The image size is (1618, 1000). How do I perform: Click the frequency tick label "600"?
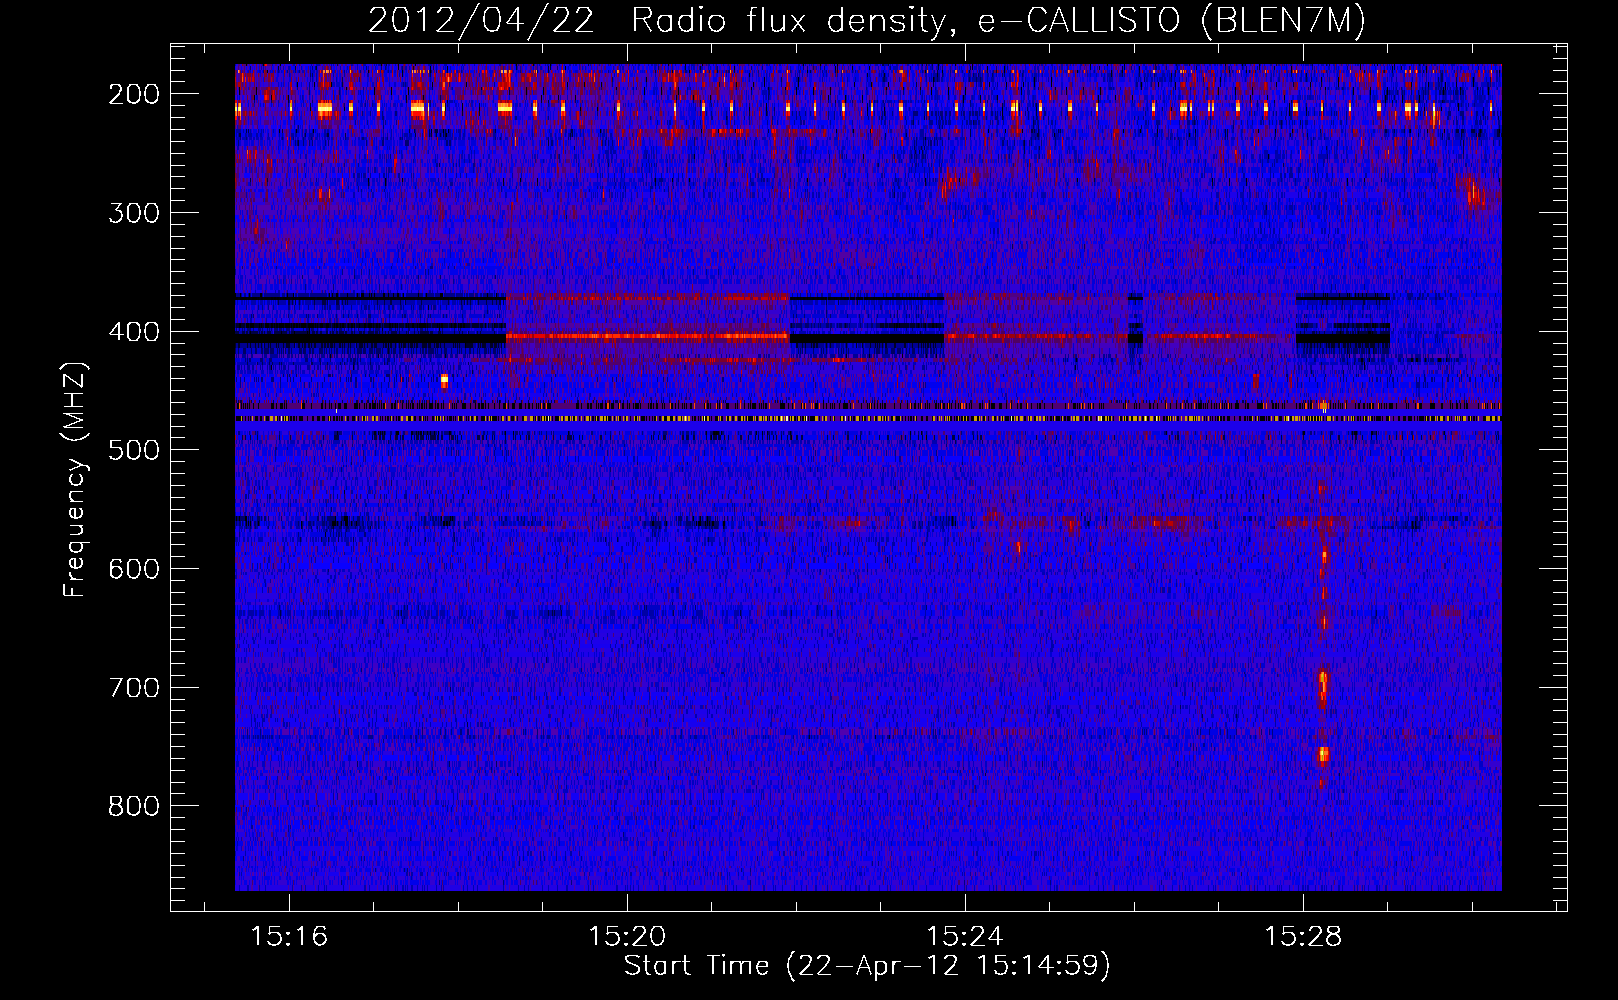134,569
